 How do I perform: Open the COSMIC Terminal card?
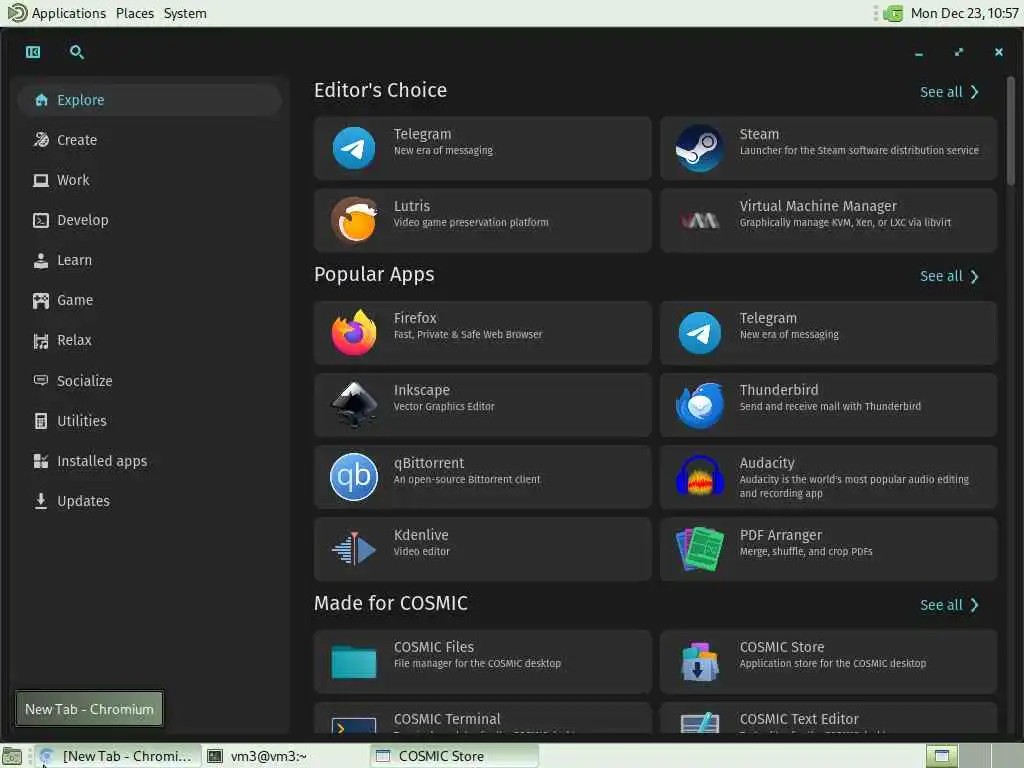[483, 718]
